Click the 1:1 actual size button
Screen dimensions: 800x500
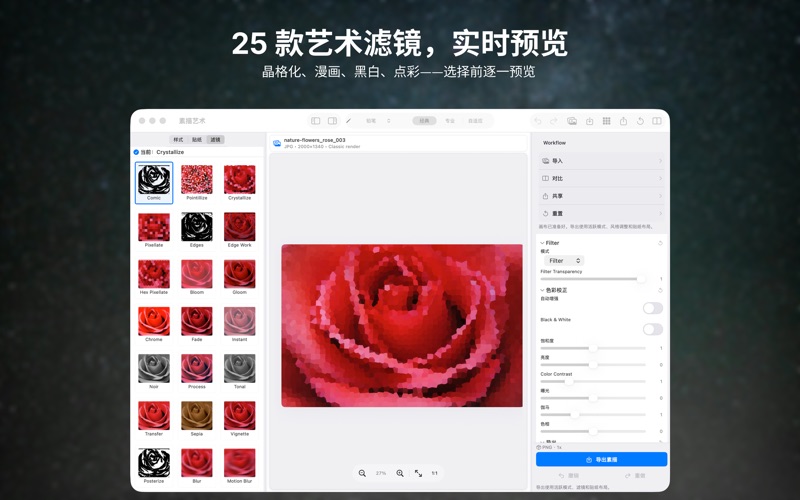pos(435,473)
